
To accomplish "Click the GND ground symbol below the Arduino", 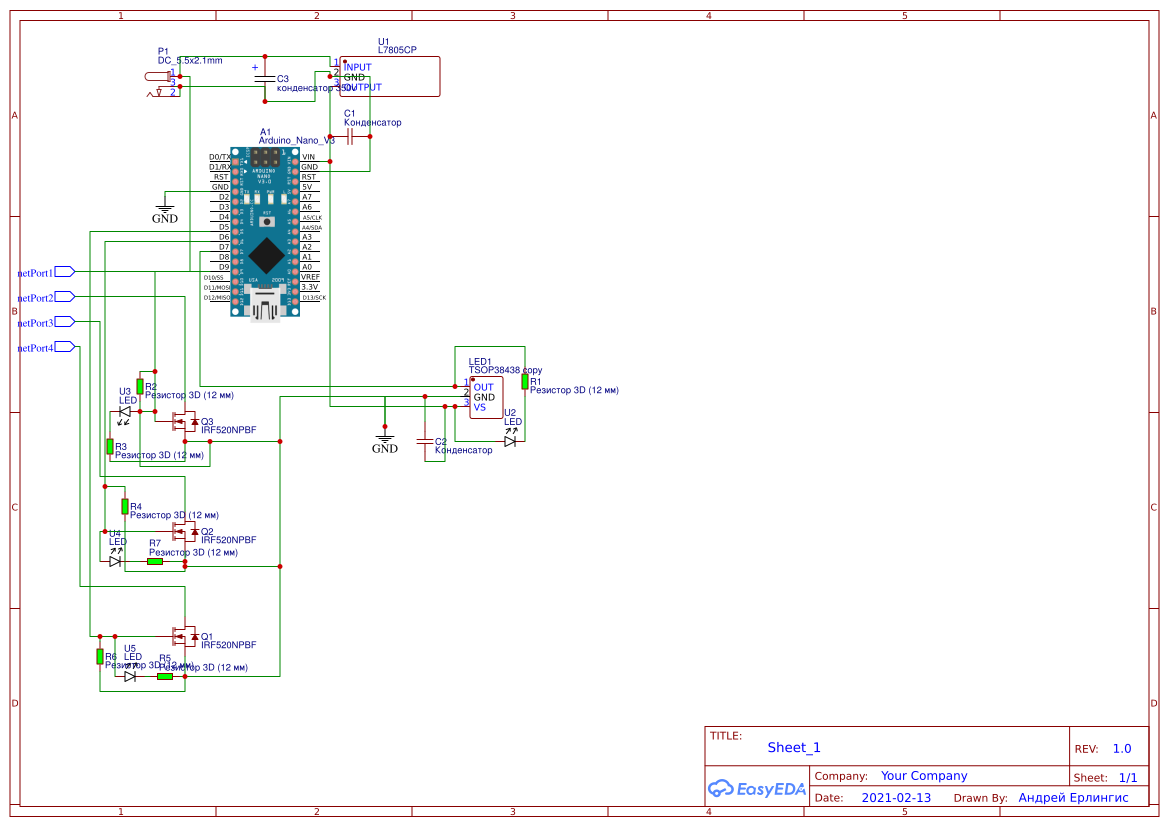I will click(x=165, y=210).
